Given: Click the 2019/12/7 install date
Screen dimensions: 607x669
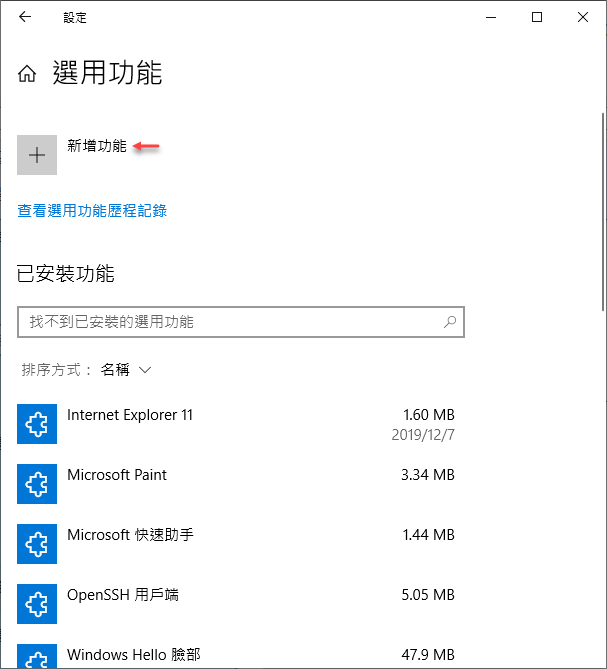Looking at the screenshot, I should [x=423, y=435].
